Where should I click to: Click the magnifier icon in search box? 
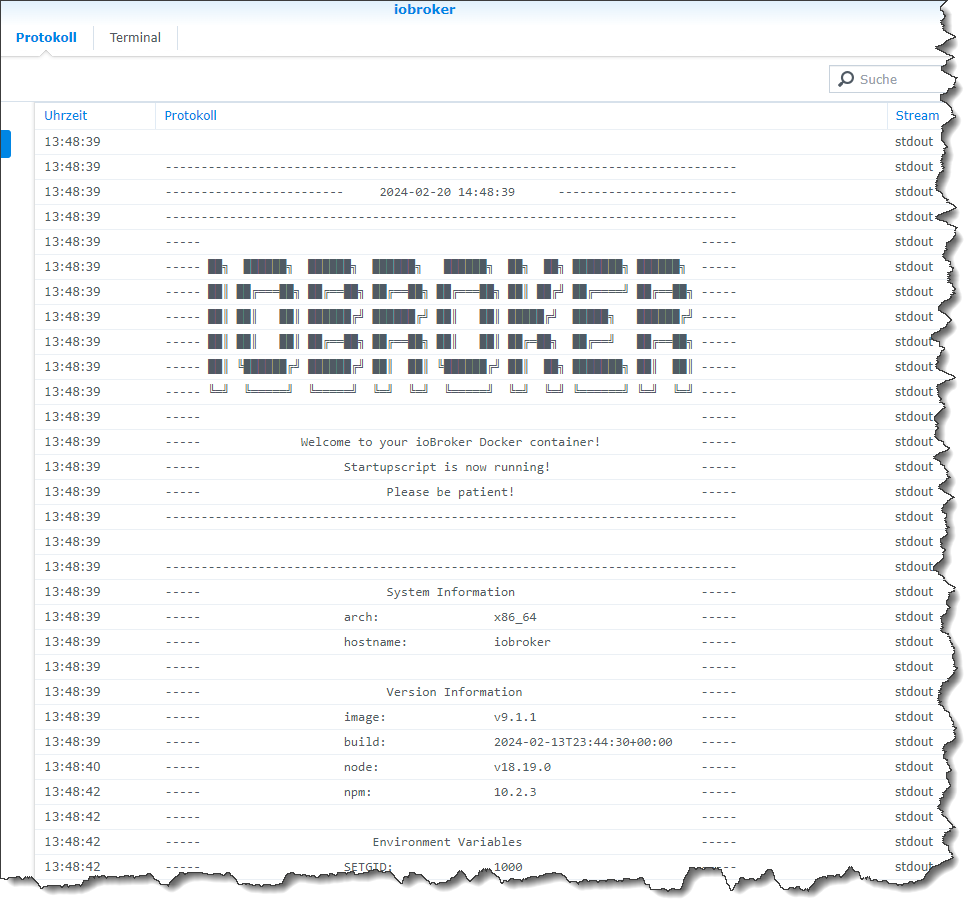click(845, 79)
